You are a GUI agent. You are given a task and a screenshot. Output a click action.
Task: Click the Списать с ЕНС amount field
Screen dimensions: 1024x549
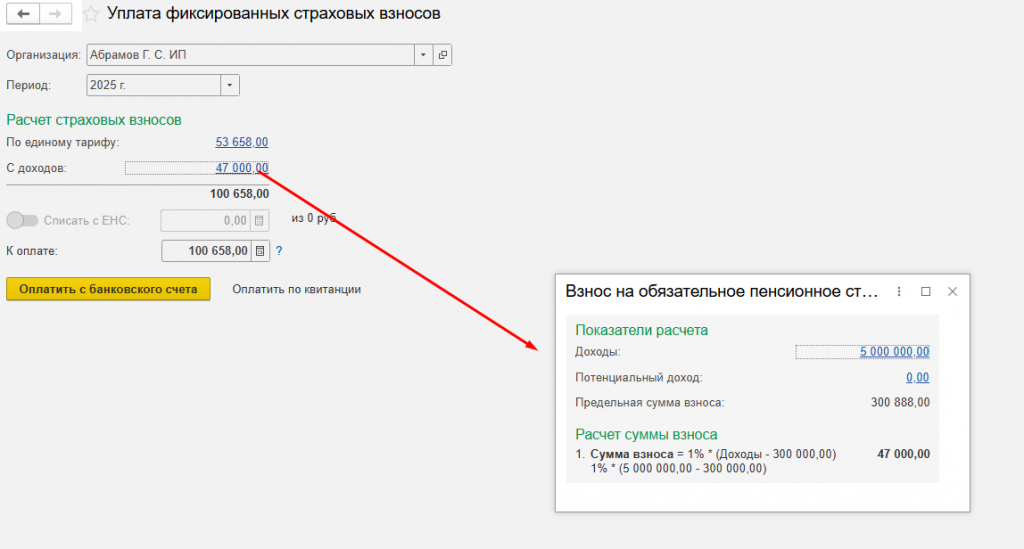206,221
